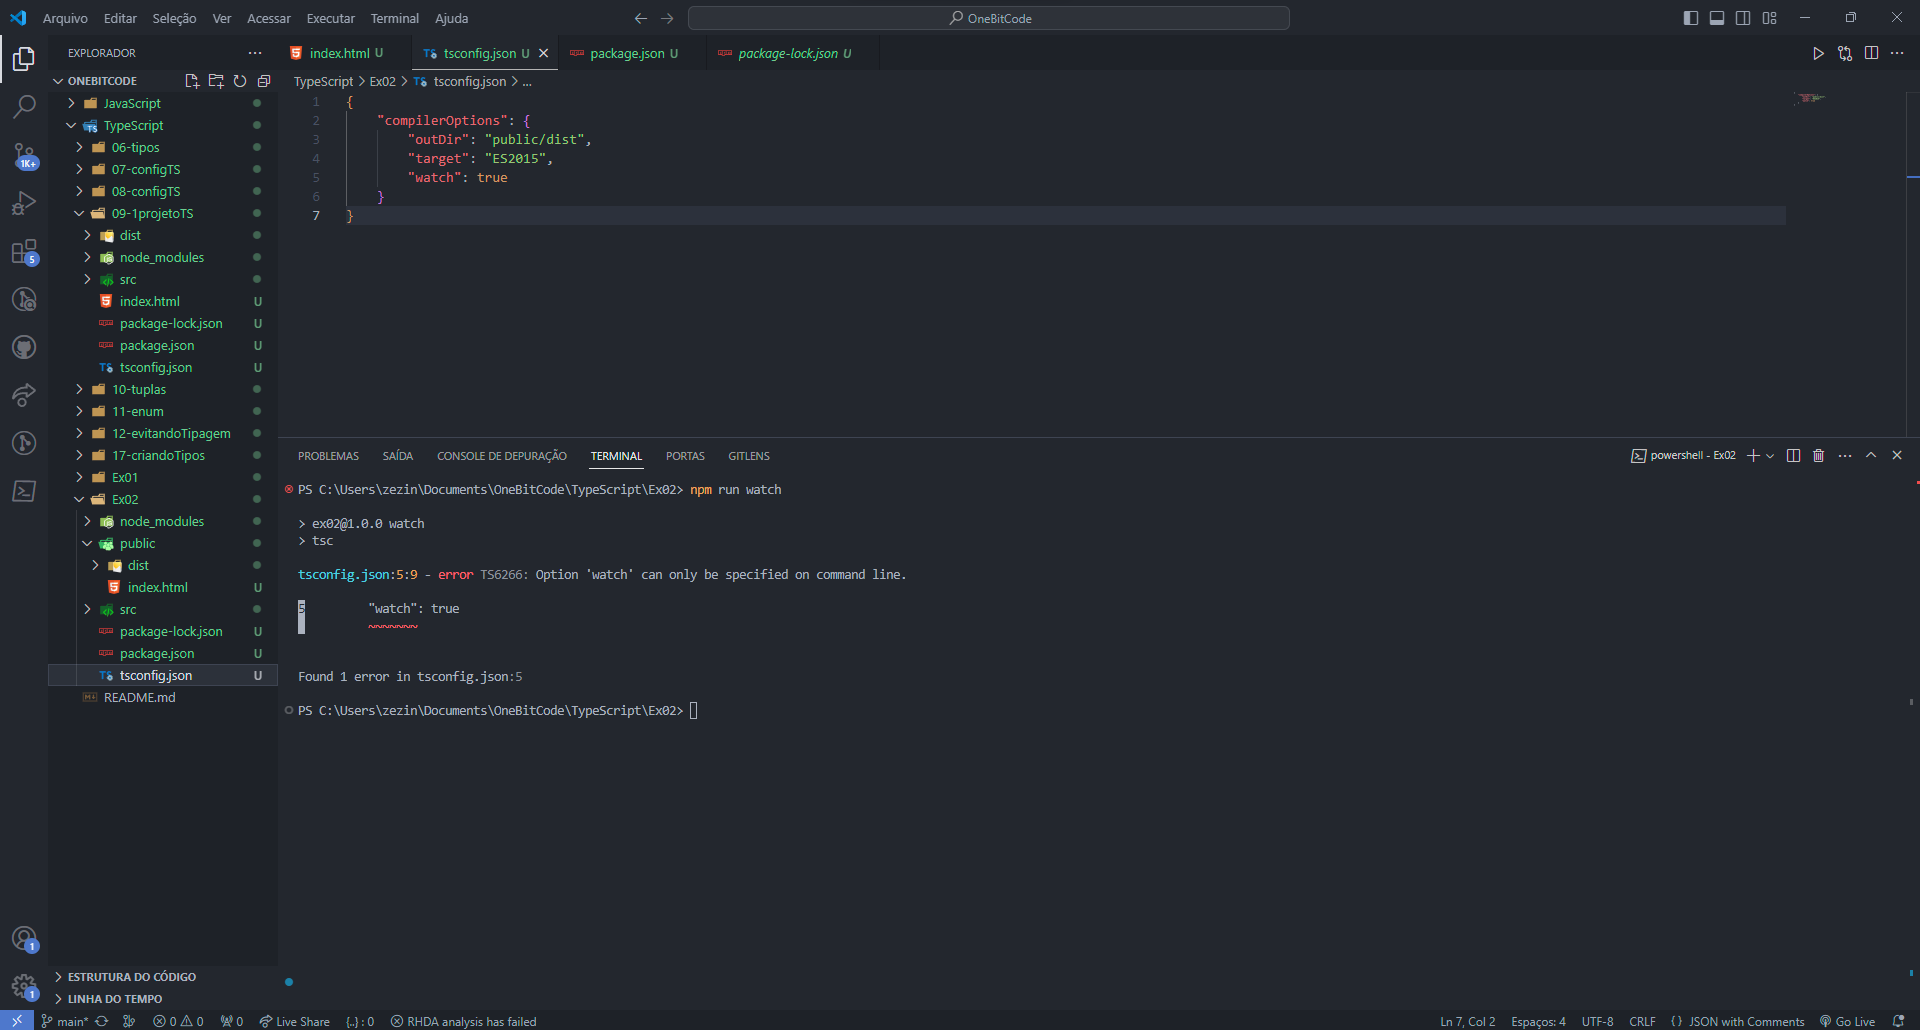
Task: Collapse all folders in explorer
Action: [x=264, y=81]
